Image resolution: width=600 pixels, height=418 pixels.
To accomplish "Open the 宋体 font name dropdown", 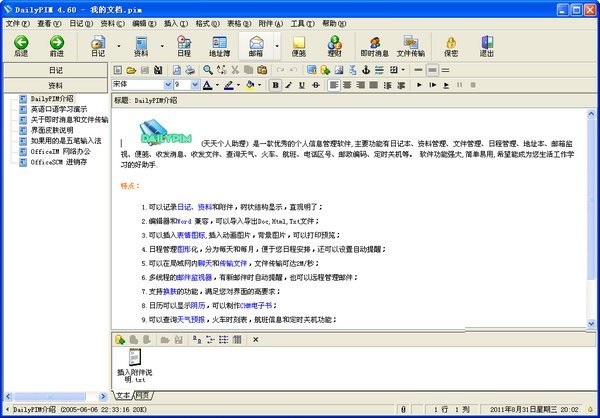I will 168,85.
